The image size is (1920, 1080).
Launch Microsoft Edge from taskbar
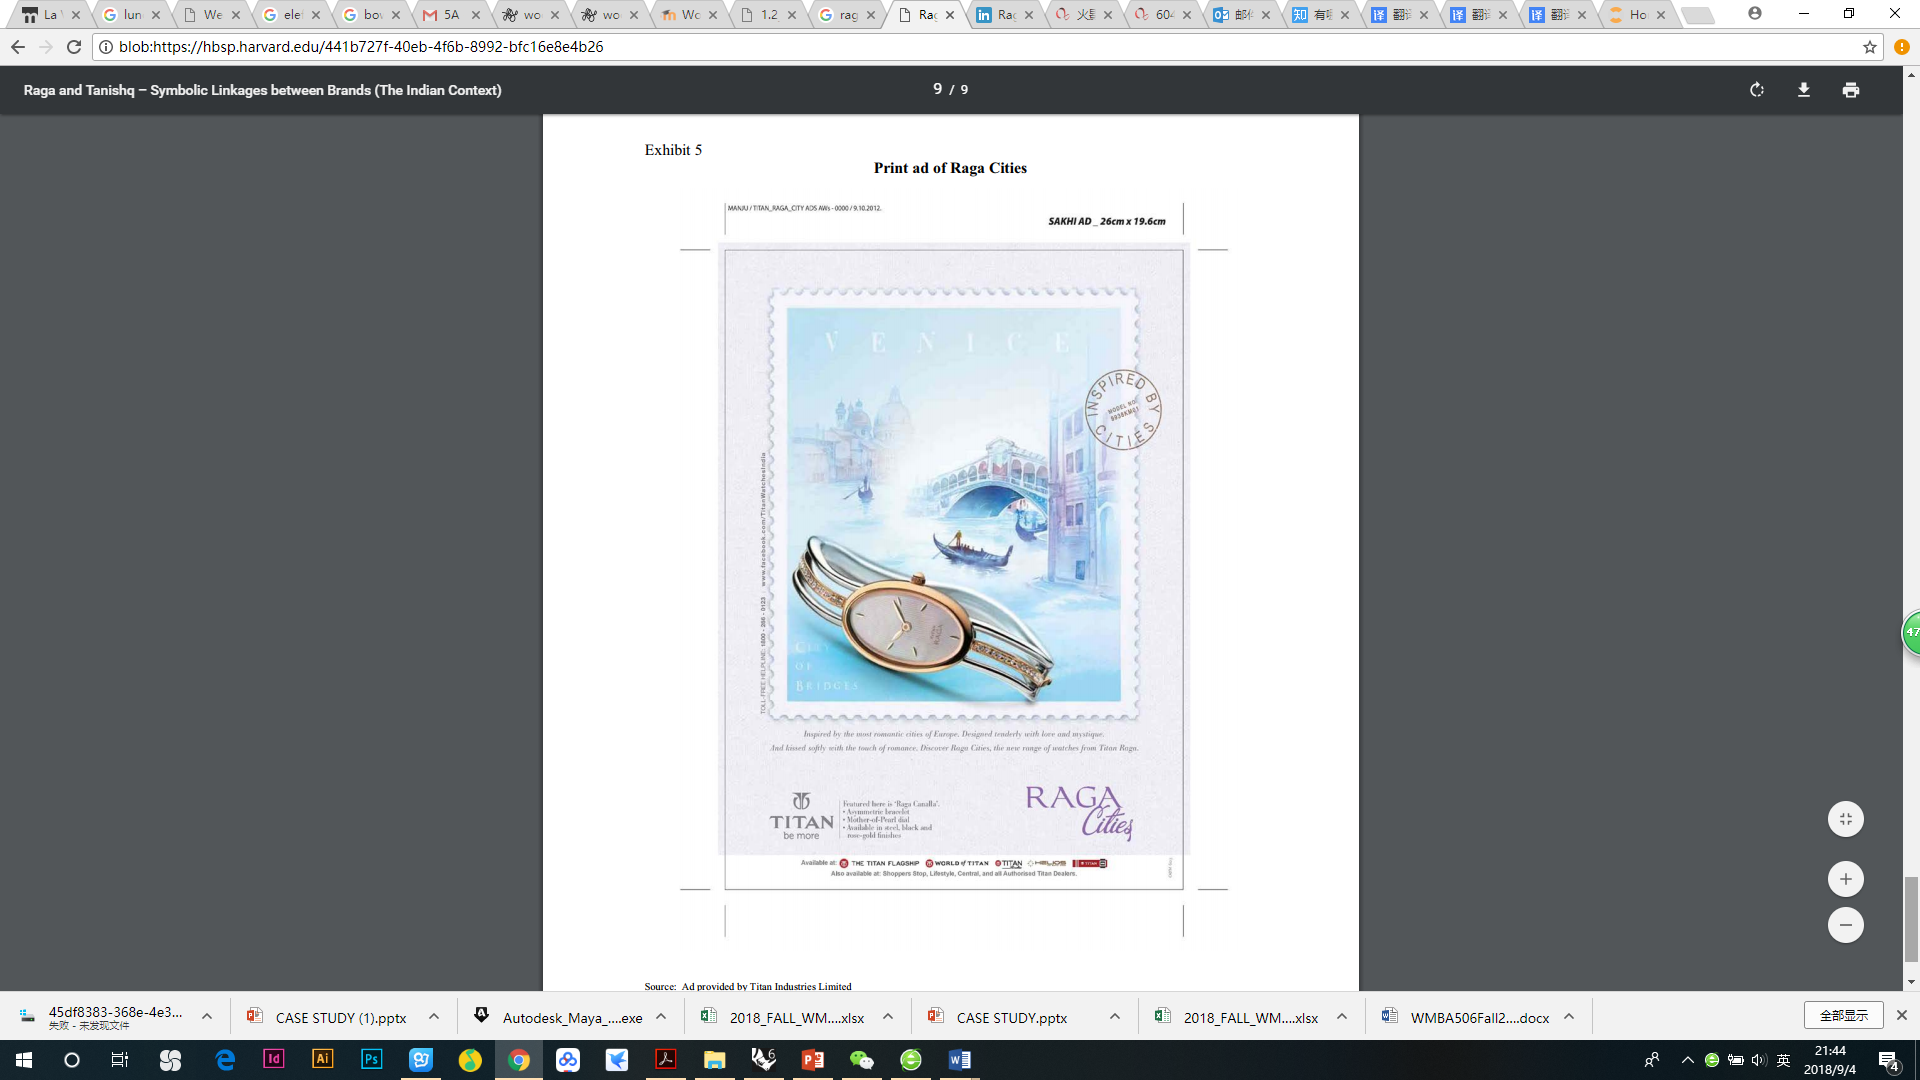click(225, 1060)
